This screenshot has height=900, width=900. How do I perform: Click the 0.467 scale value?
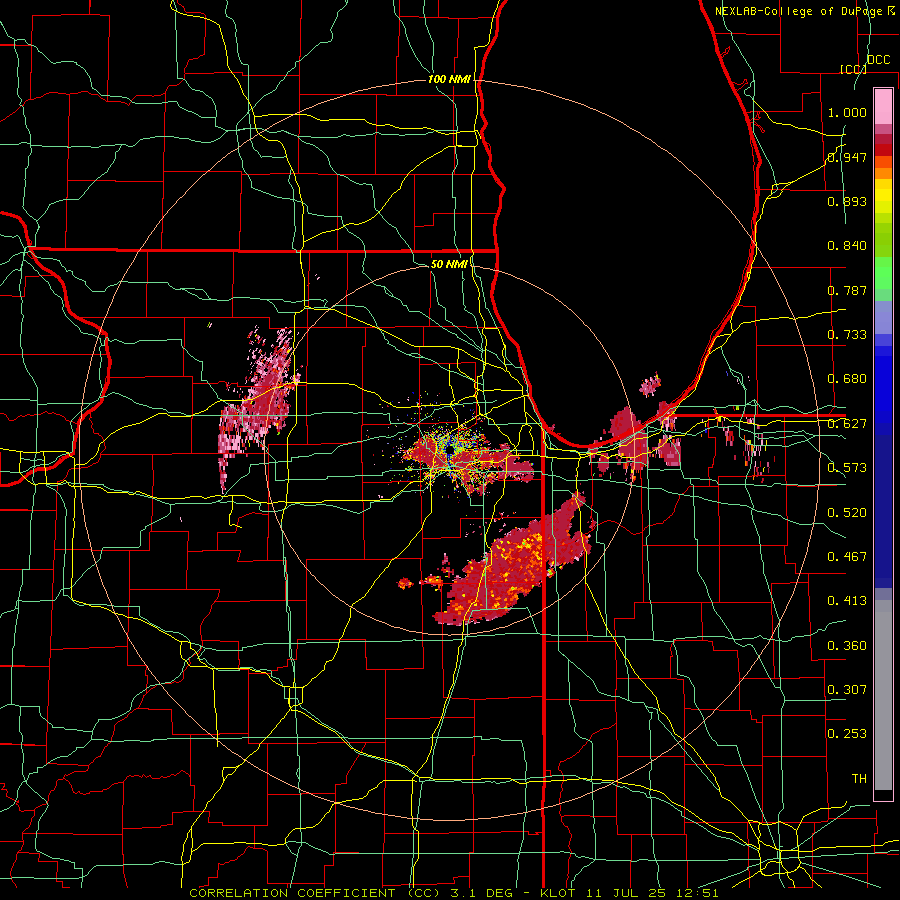(847, 557)
